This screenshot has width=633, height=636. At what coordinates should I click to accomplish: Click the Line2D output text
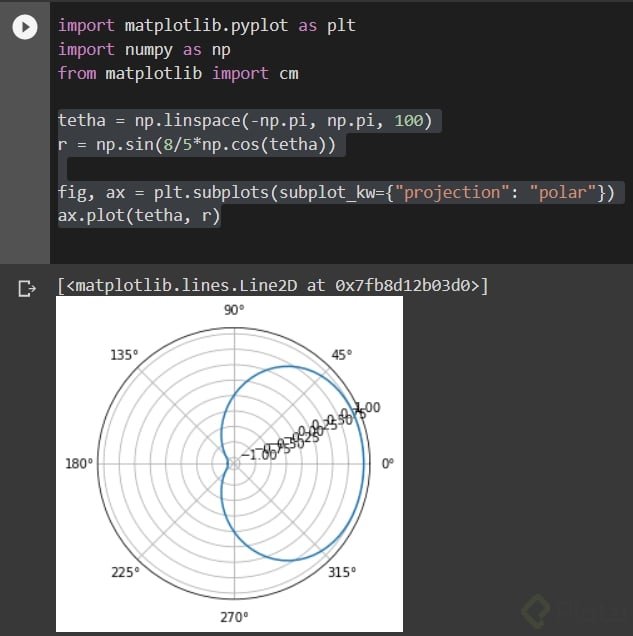tap(273, 286)
